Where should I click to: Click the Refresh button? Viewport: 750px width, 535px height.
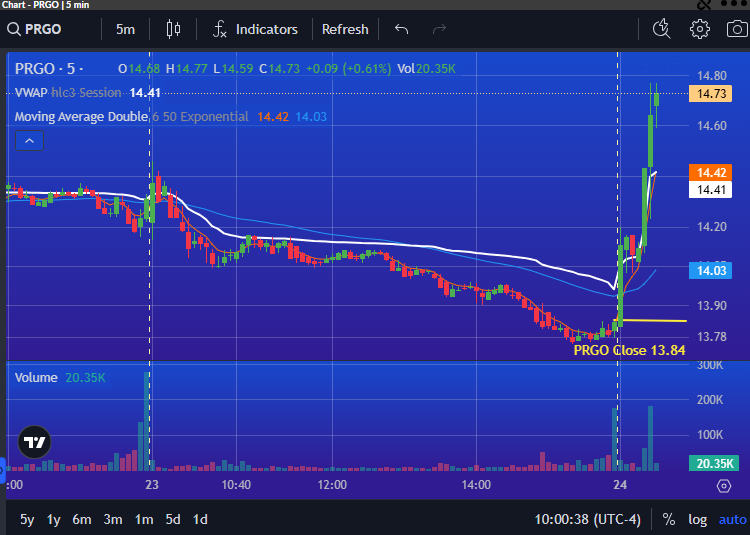click(345, 29)
